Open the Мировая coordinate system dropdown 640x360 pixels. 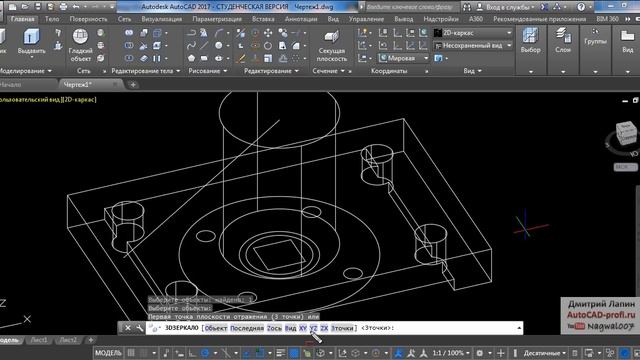coord(404,58)
